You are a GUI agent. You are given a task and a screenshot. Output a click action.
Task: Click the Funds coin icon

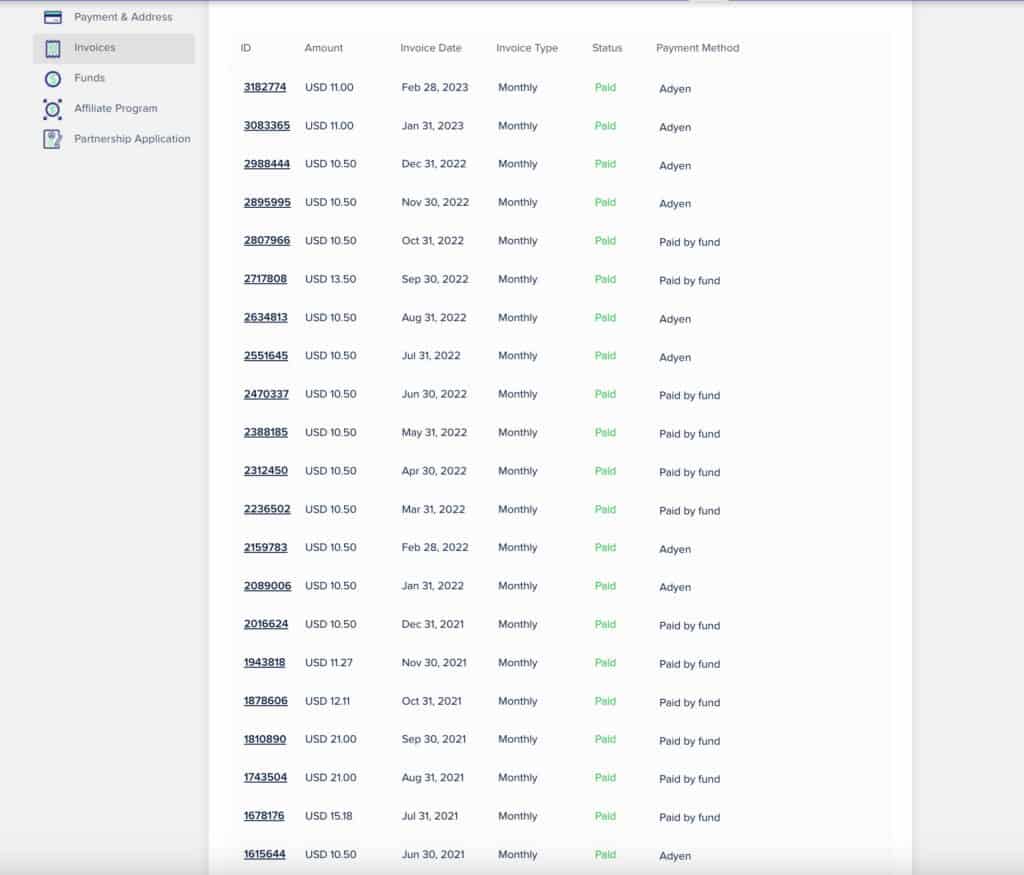click(x=52, y=77)
